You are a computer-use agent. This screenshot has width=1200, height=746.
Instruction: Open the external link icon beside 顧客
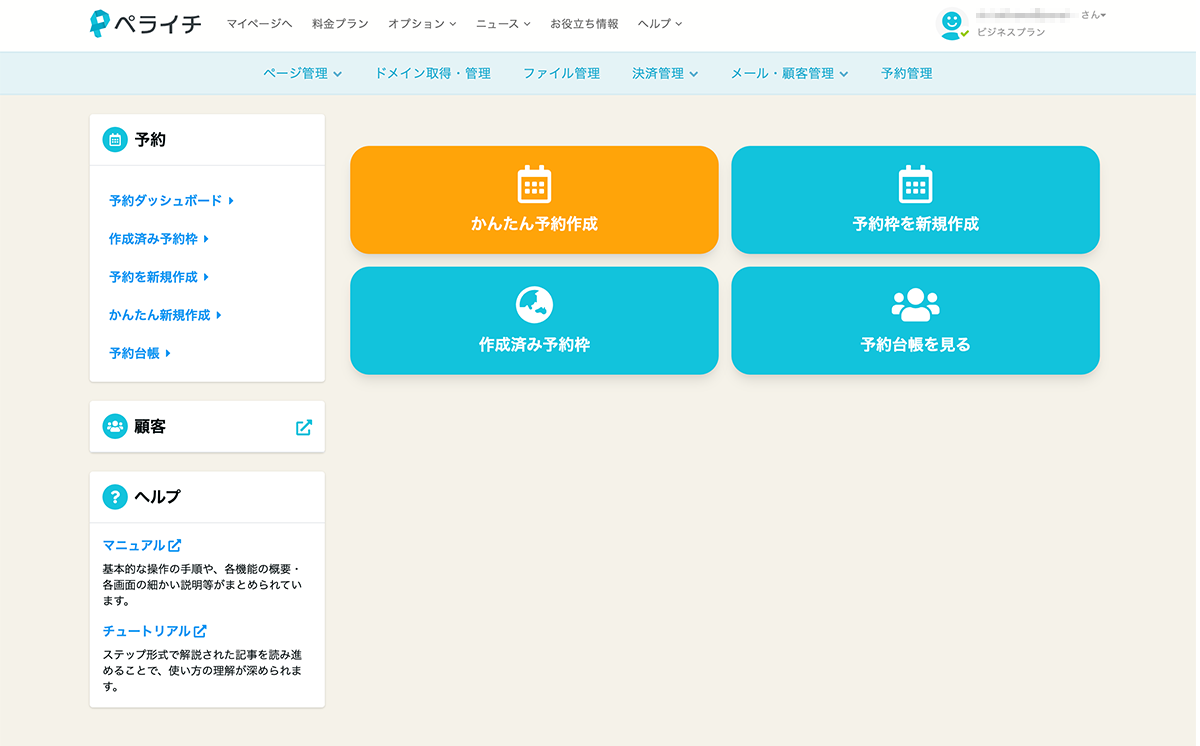tap(304, 427)
